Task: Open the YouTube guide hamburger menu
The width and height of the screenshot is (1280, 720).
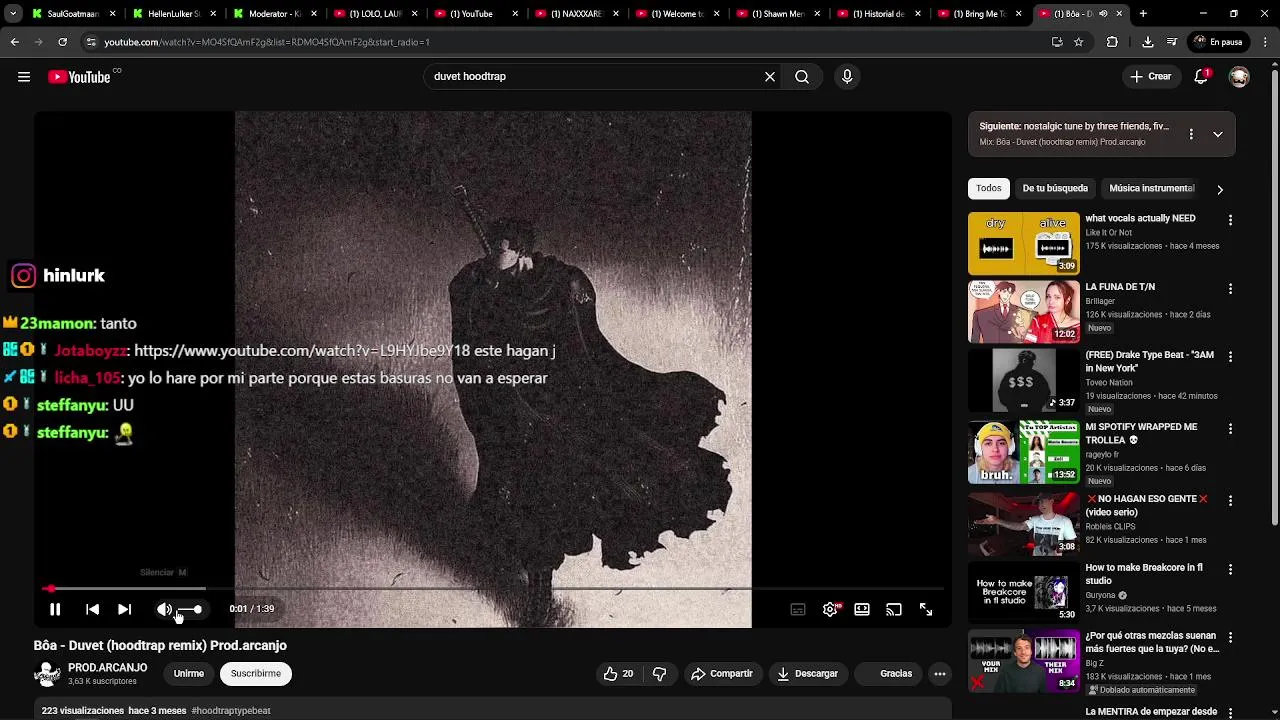Action: click(24, 77)
